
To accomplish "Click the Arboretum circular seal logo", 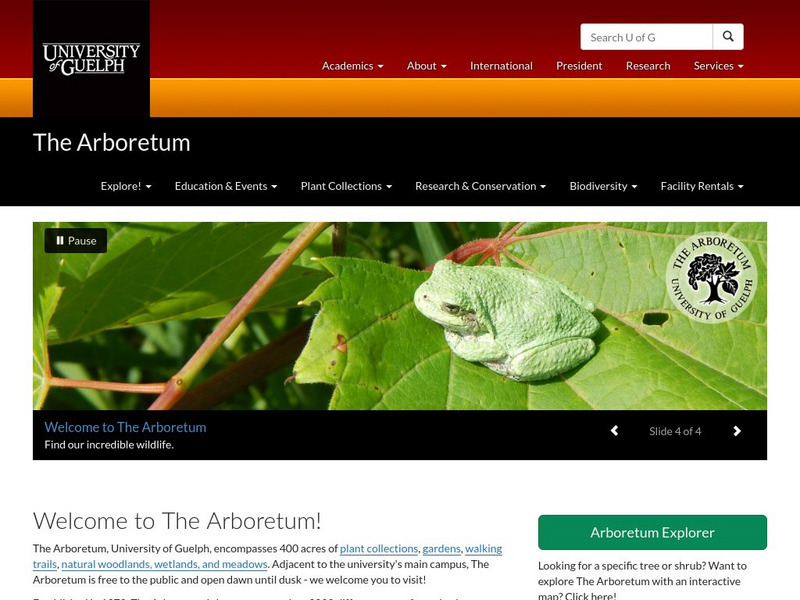I will (712, 278).
